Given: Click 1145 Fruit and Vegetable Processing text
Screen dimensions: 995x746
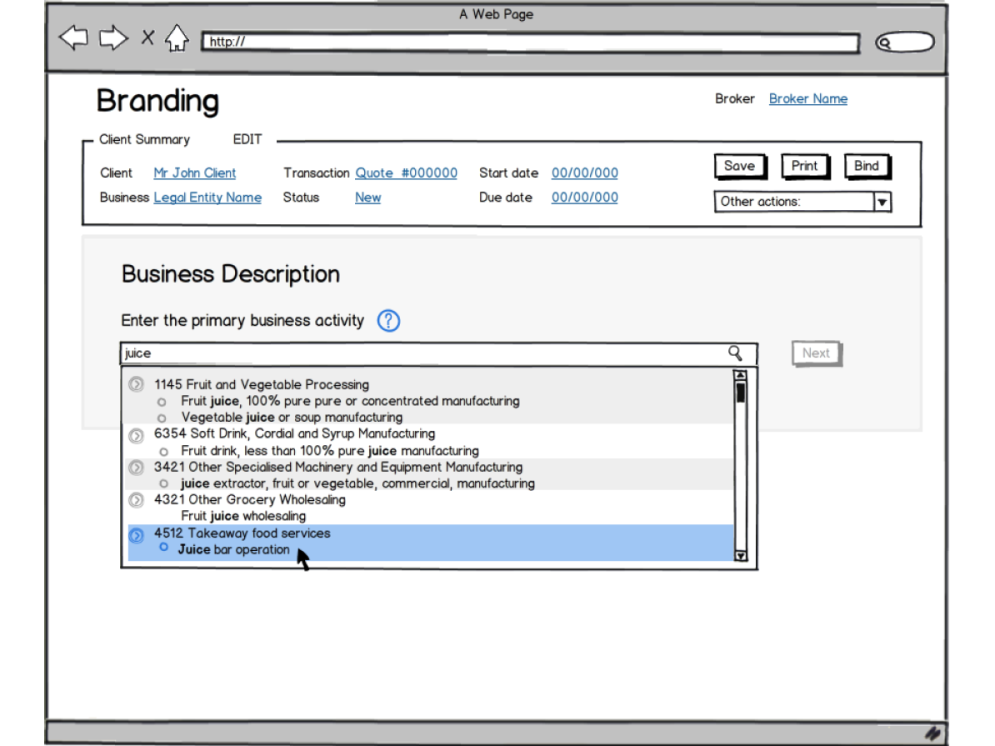Looking at the screenshot, I should tap(261, 384).
